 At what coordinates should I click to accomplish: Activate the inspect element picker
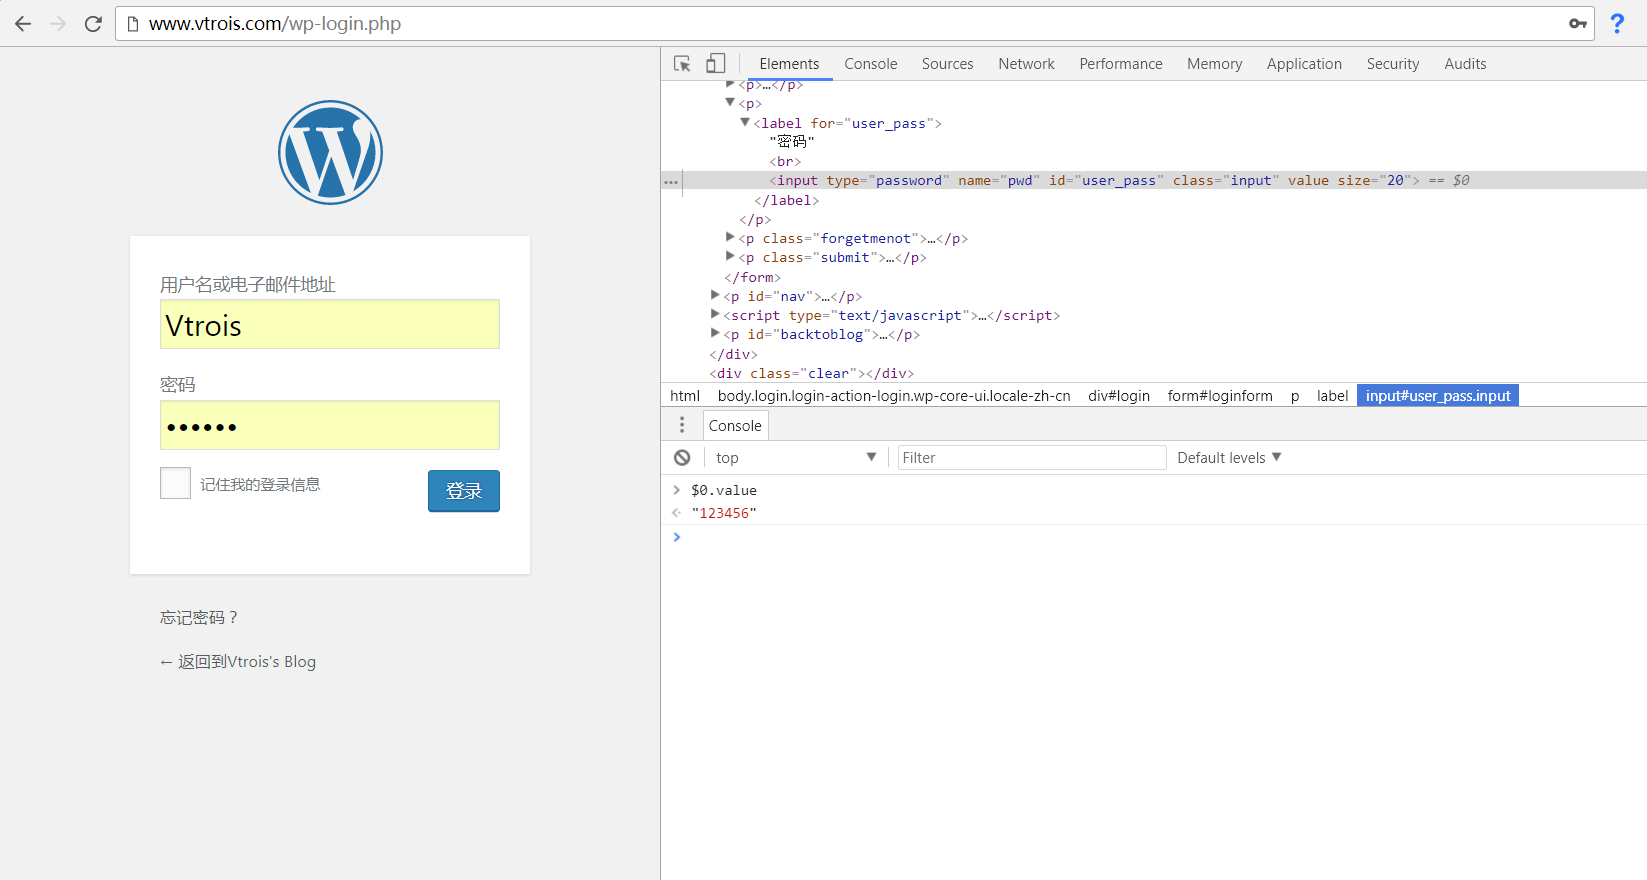click(x=682, y=64)
